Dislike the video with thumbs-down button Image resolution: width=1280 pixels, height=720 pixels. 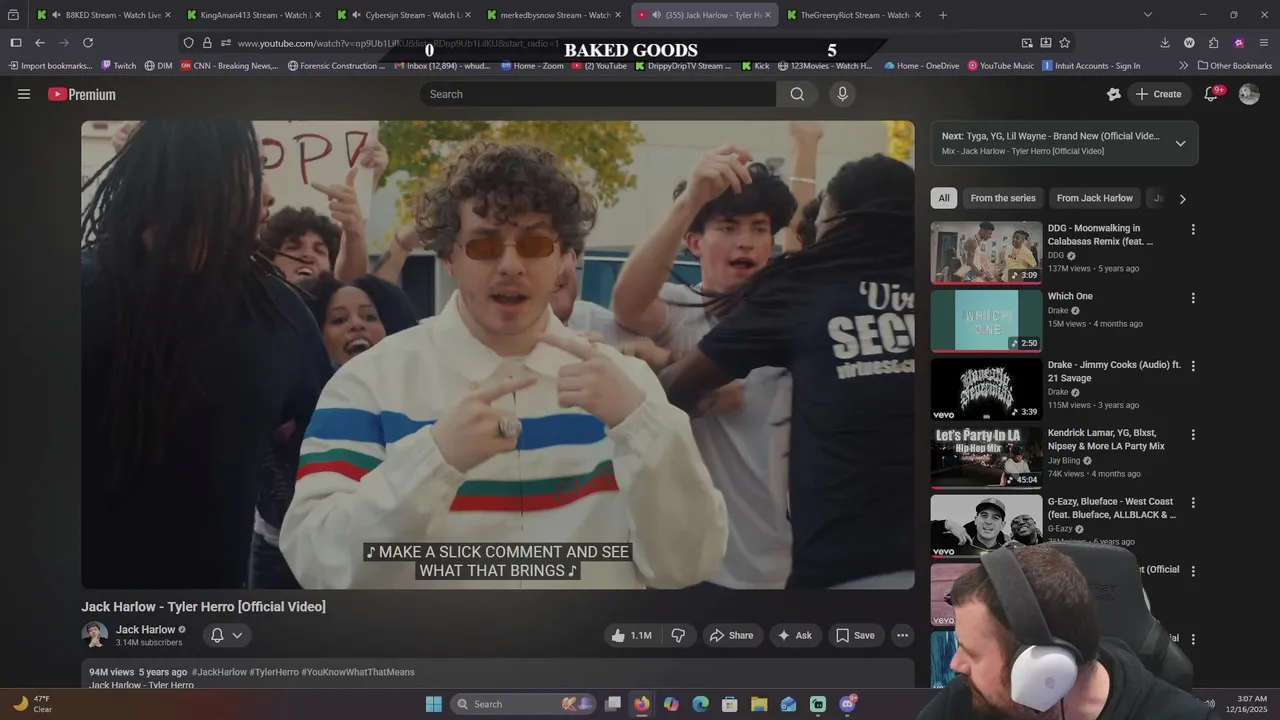tap(678, 635)
